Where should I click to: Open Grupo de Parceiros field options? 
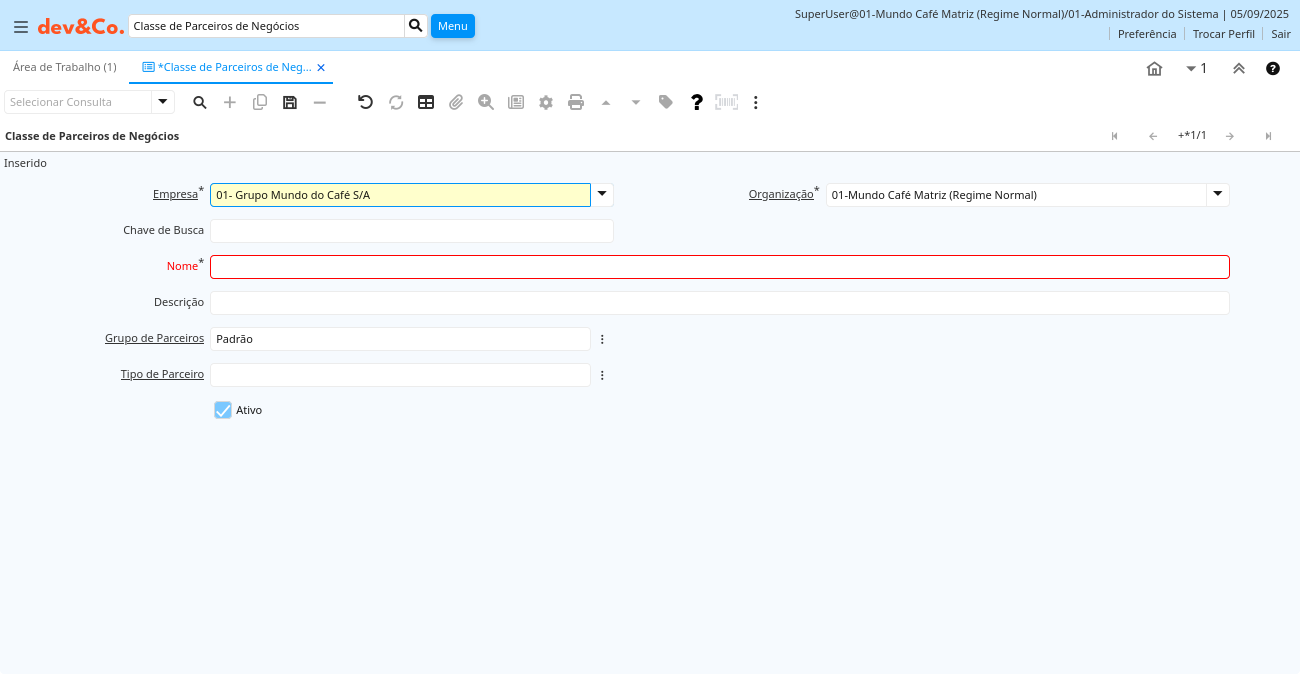click(602, 339)
